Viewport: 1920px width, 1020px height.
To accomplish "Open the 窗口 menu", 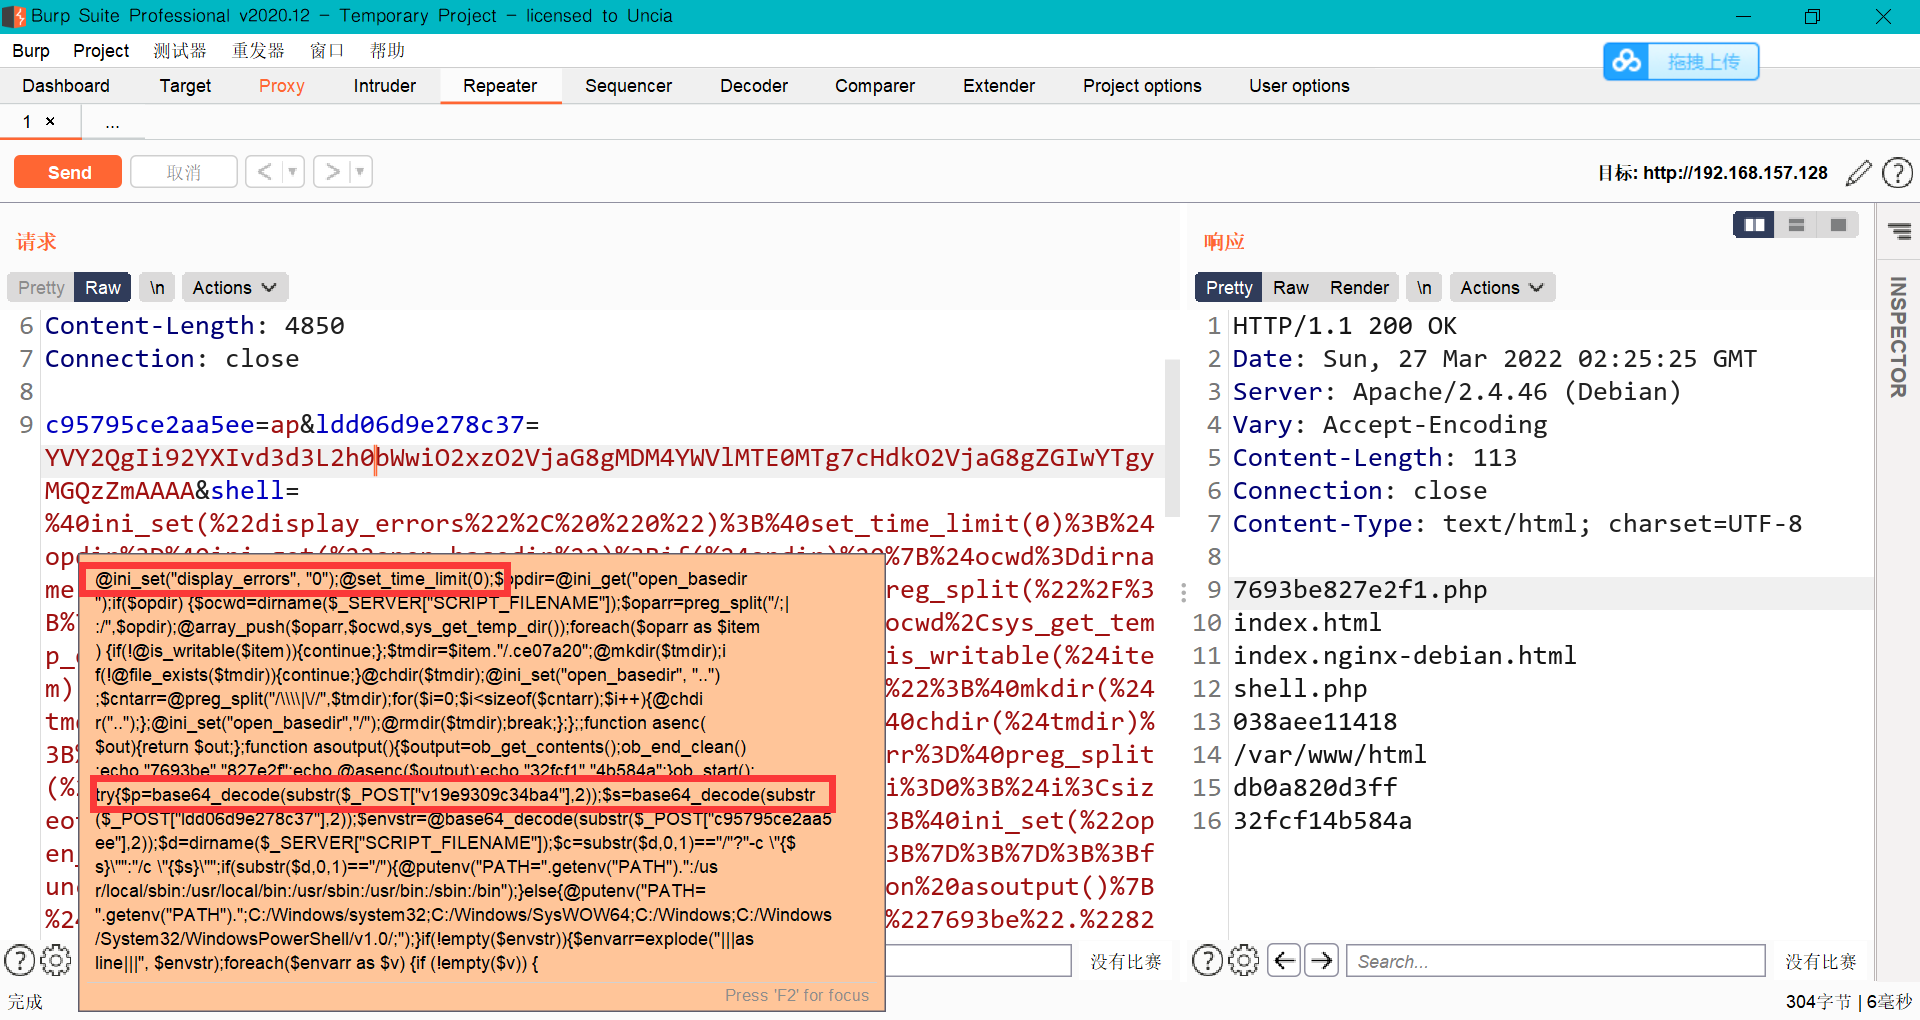I will coord(327,51).
